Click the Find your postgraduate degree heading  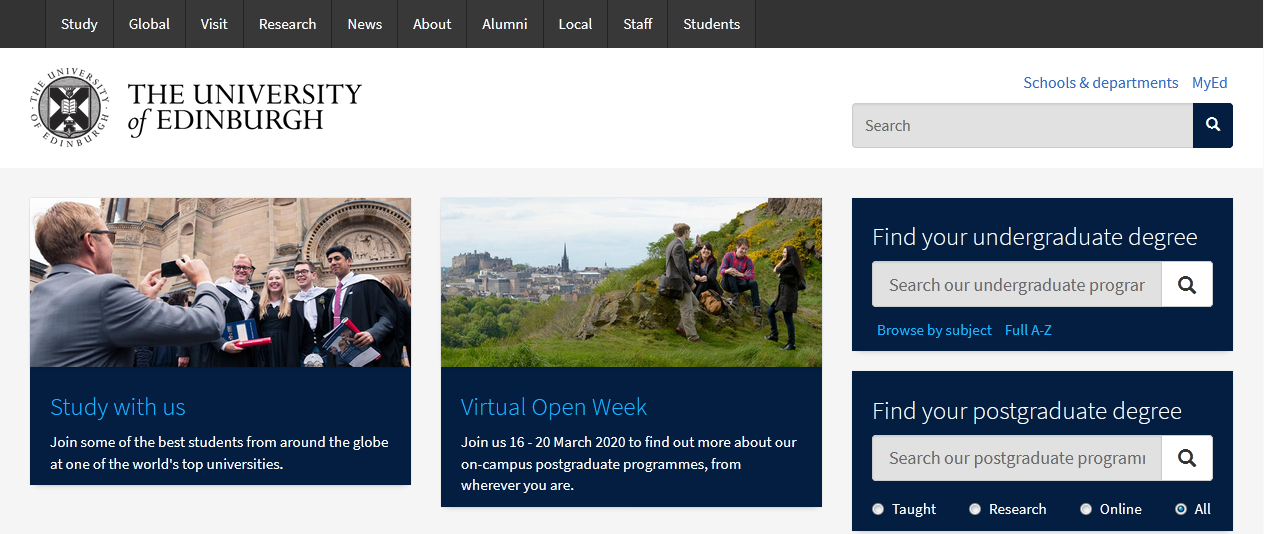[x=1027, y=411]
